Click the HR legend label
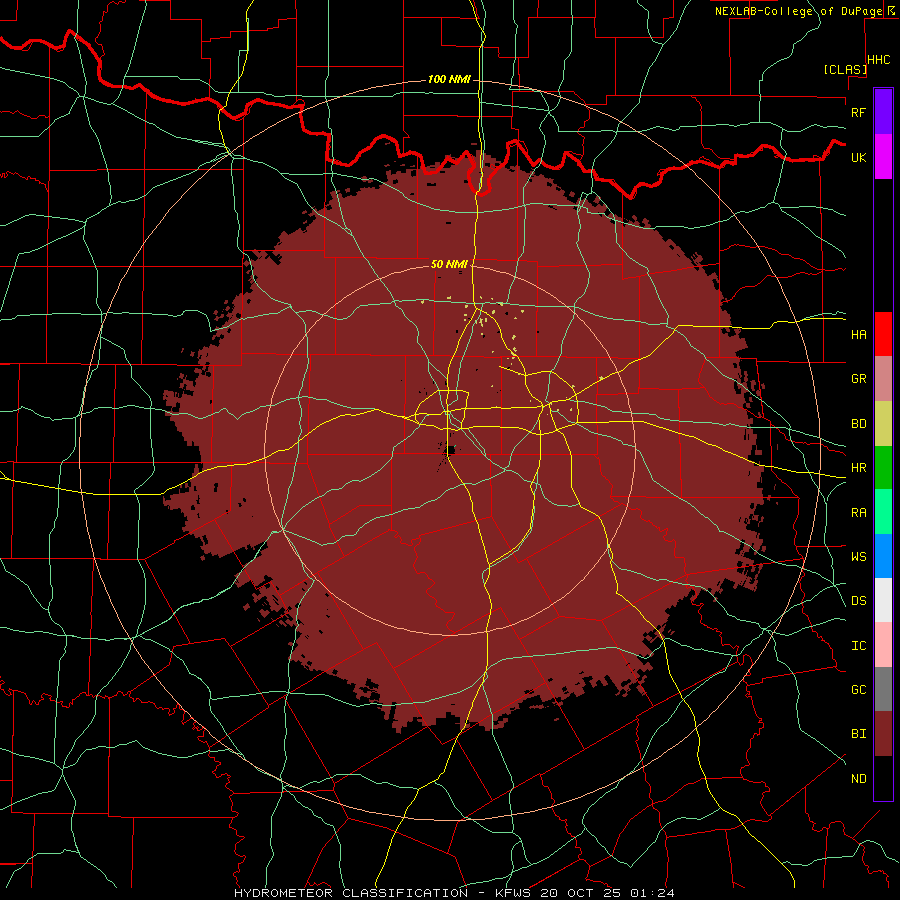Viewport: 900px width, 900px height. click(x=858, y=468)
